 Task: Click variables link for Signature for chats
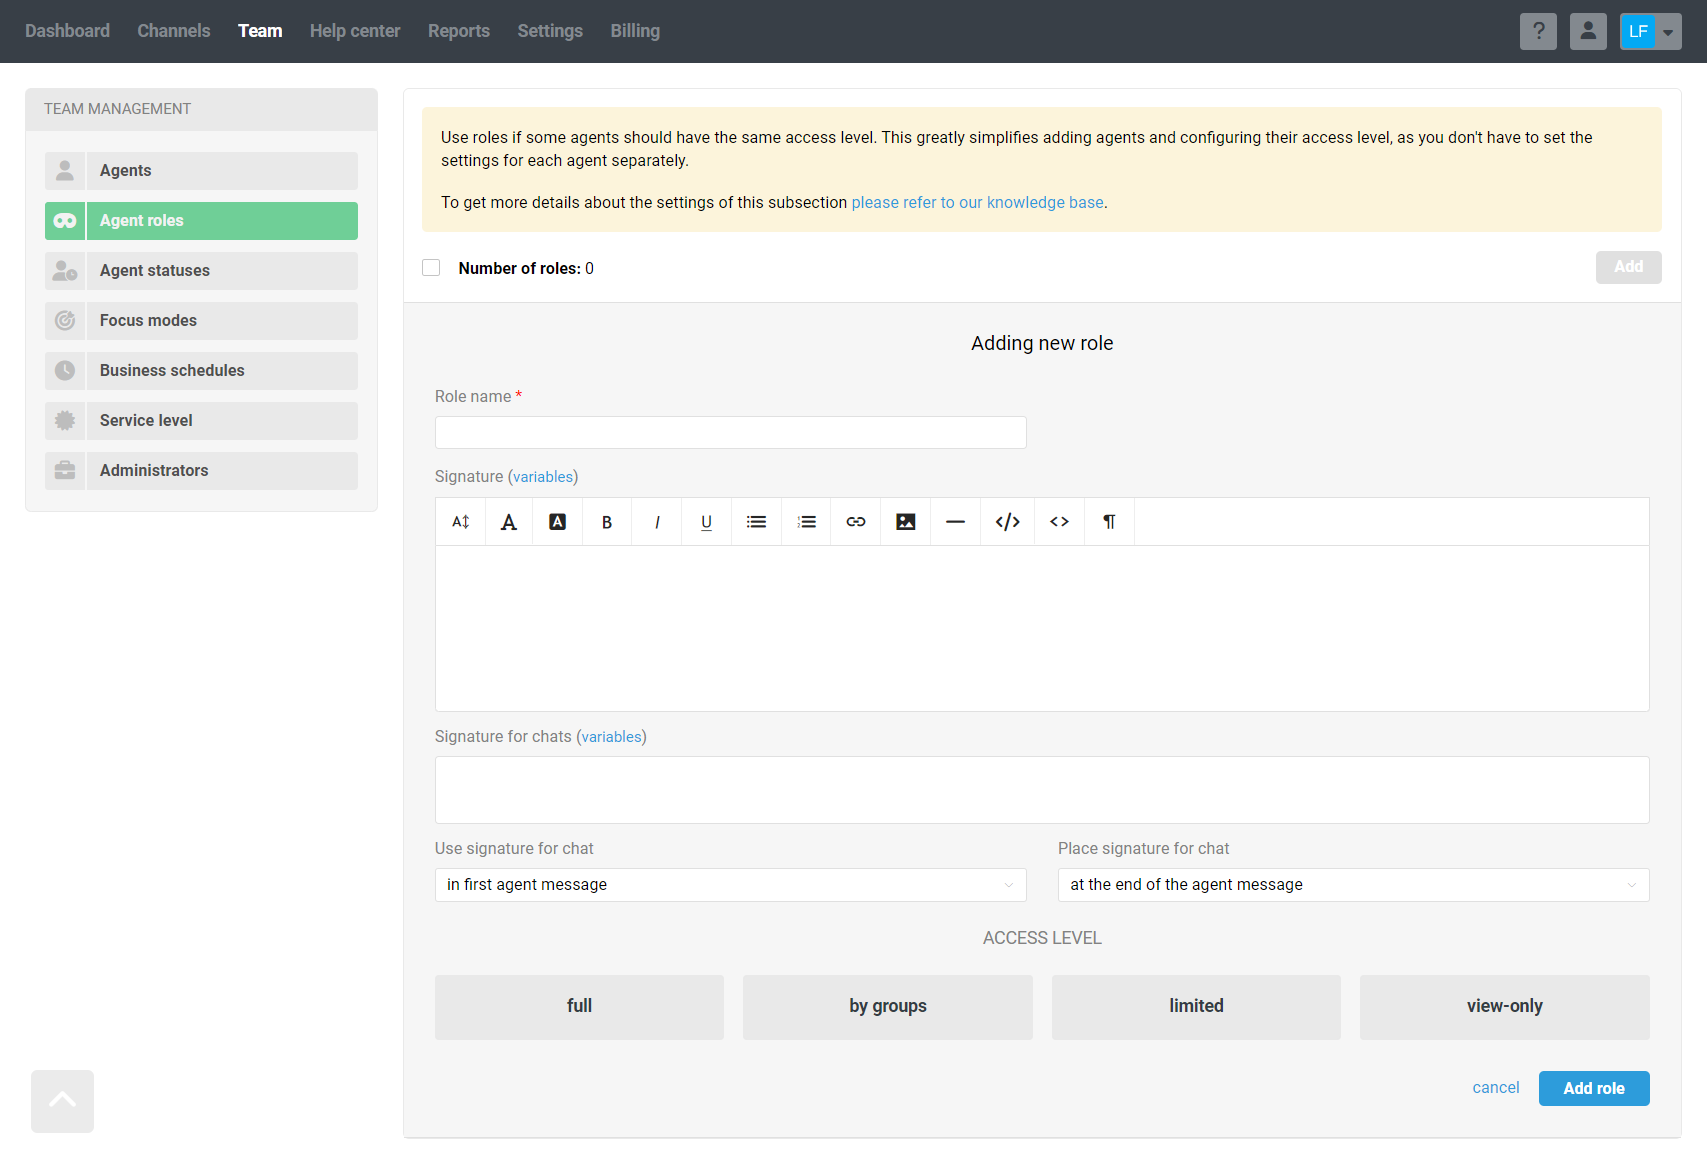[612, 737]
